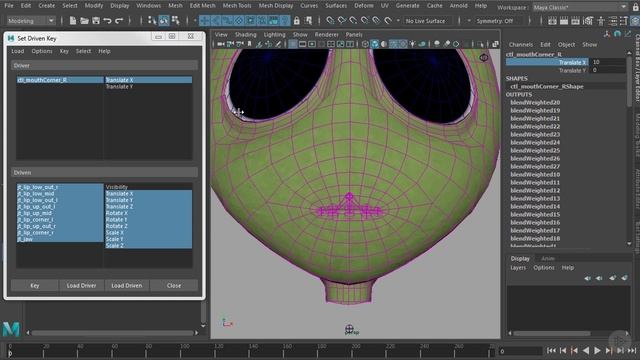Click the viewport bookmark icon
Viewport: 640px width, 360px height.
point(249,44)
